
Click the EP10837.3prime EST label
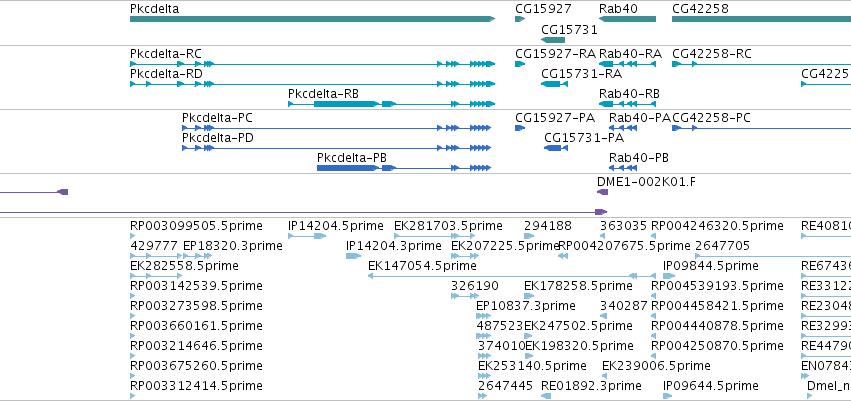tap(526, 305)
